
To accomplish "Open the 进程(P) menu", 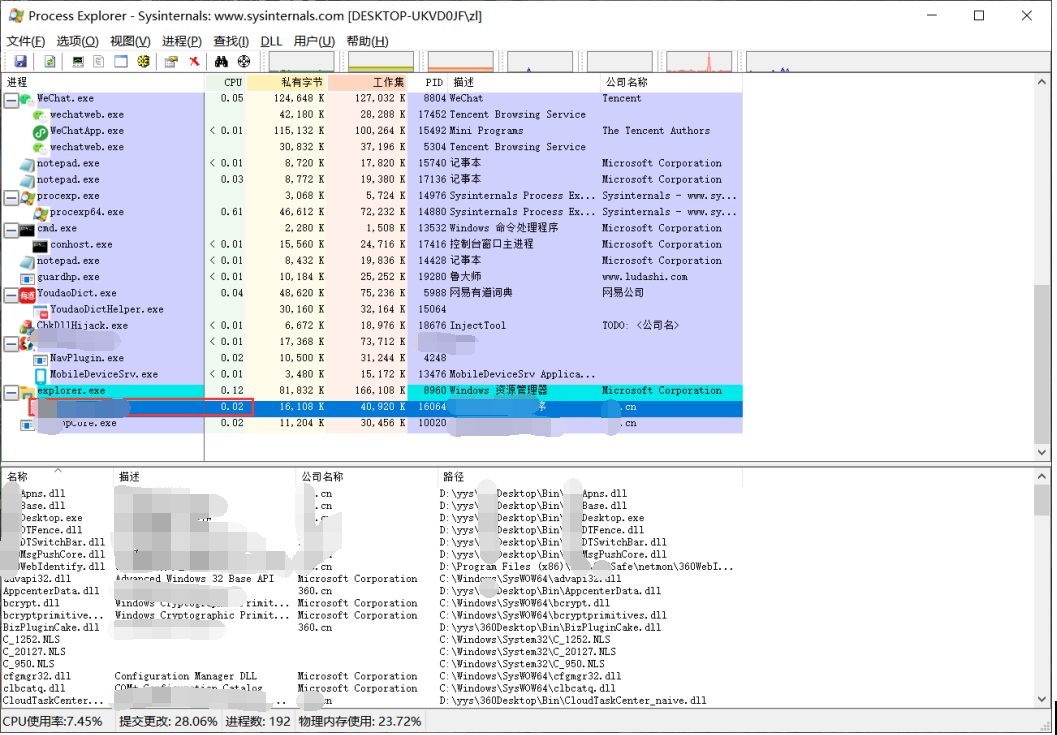I will click(x=181, y=41).
